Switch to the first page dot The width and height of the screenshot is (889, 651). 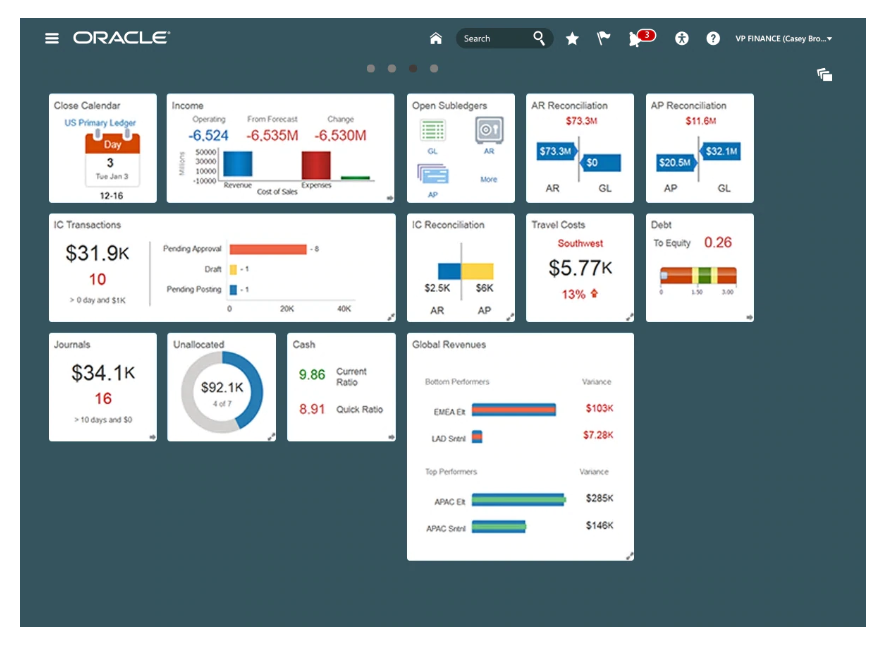click(371, 69)
